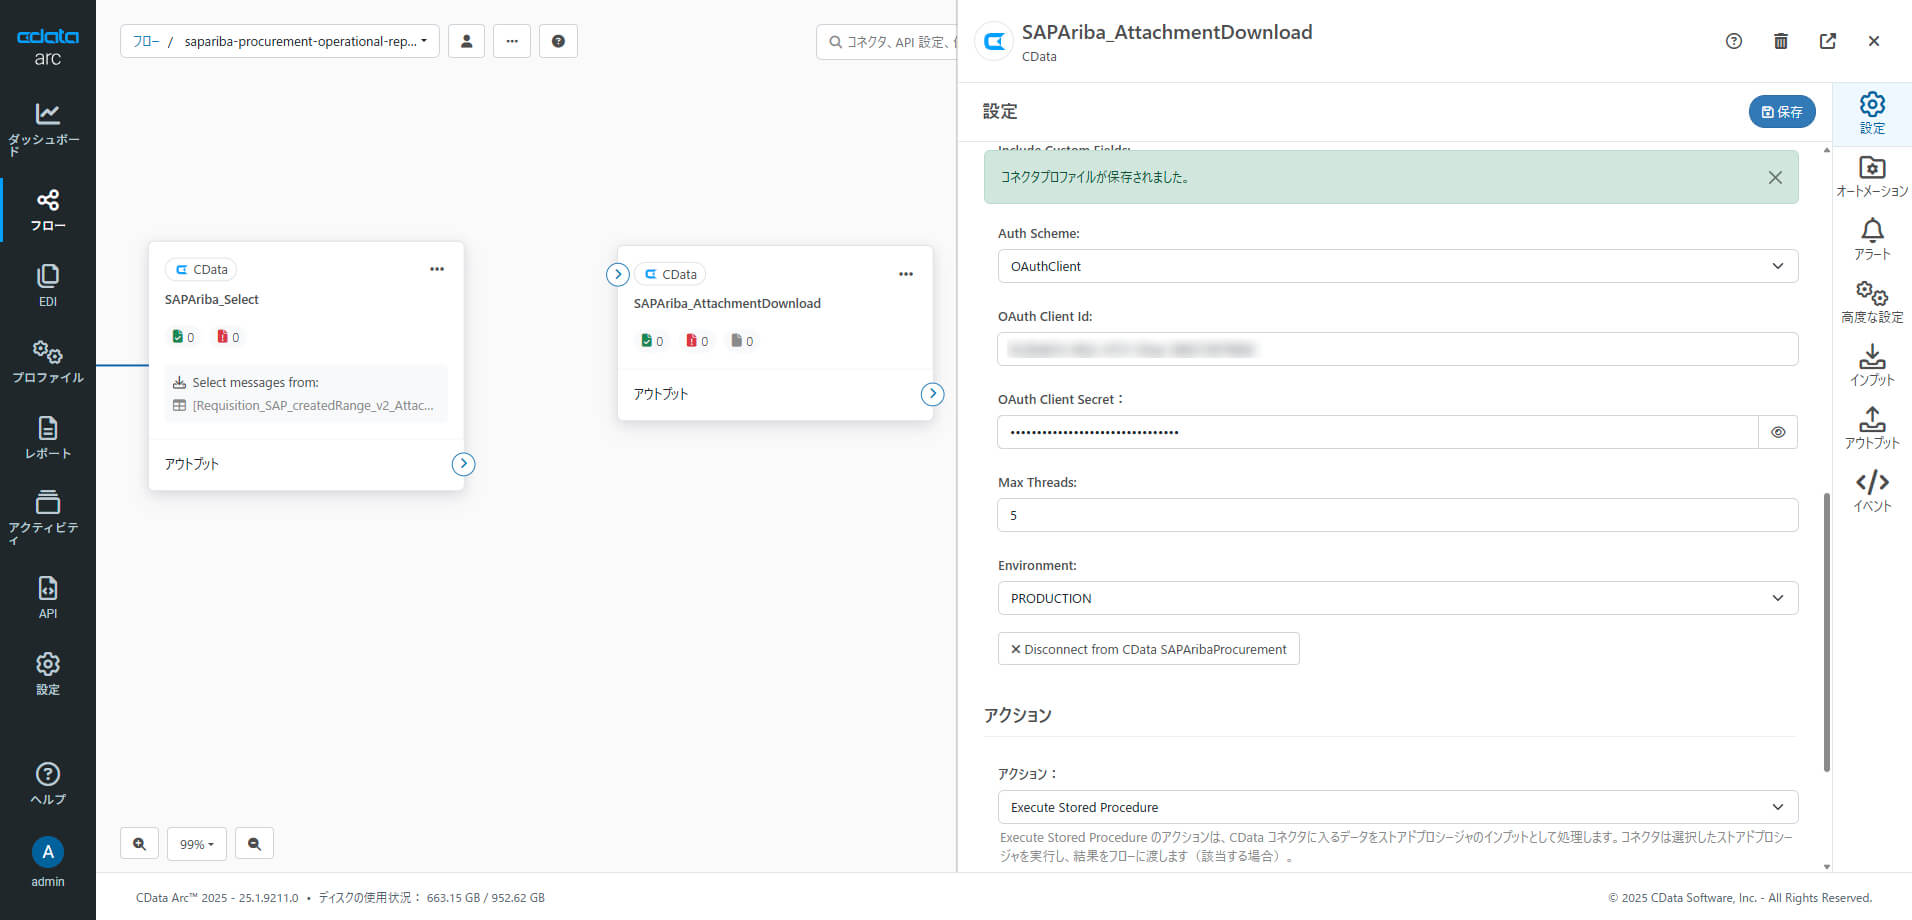Open the ヘルプ help item
This screenshot has width=1912, height=920.
[47, 784]
